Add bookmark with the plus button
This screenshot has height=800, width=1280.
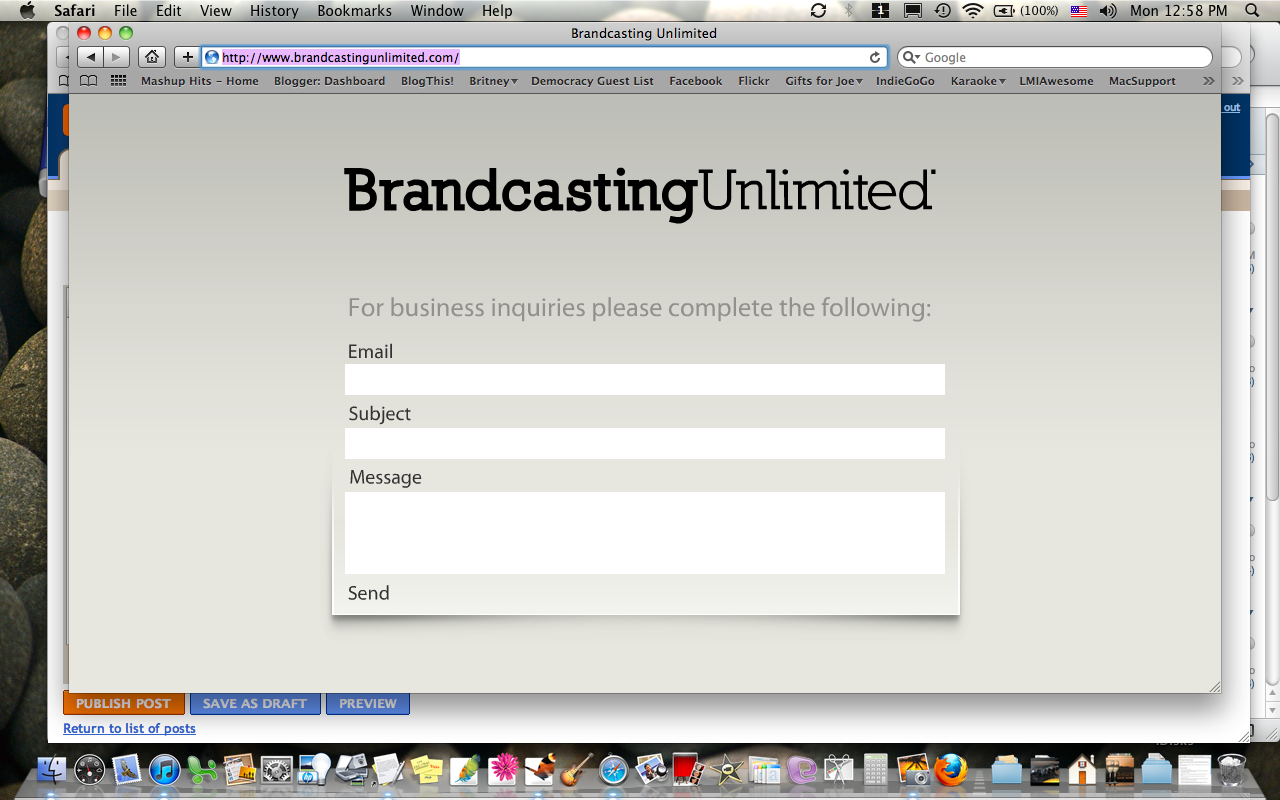187,57
